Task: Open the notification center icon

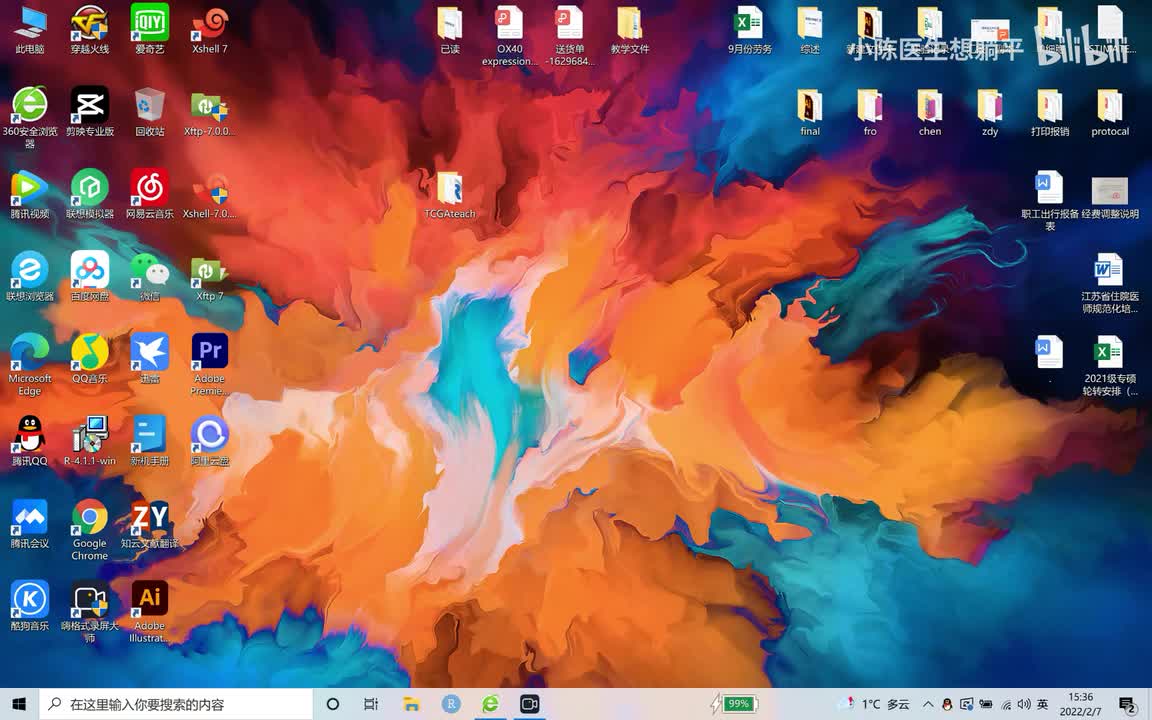Action: tap(1128, 704)
